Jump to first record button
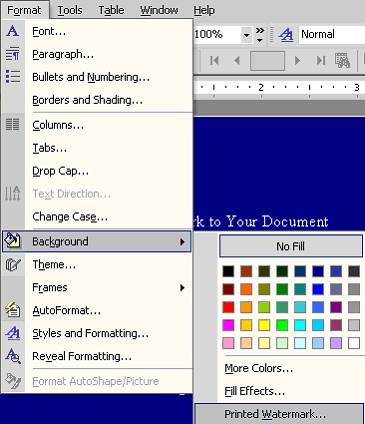This screenshot has height=424, width=365. pos(214,60)
